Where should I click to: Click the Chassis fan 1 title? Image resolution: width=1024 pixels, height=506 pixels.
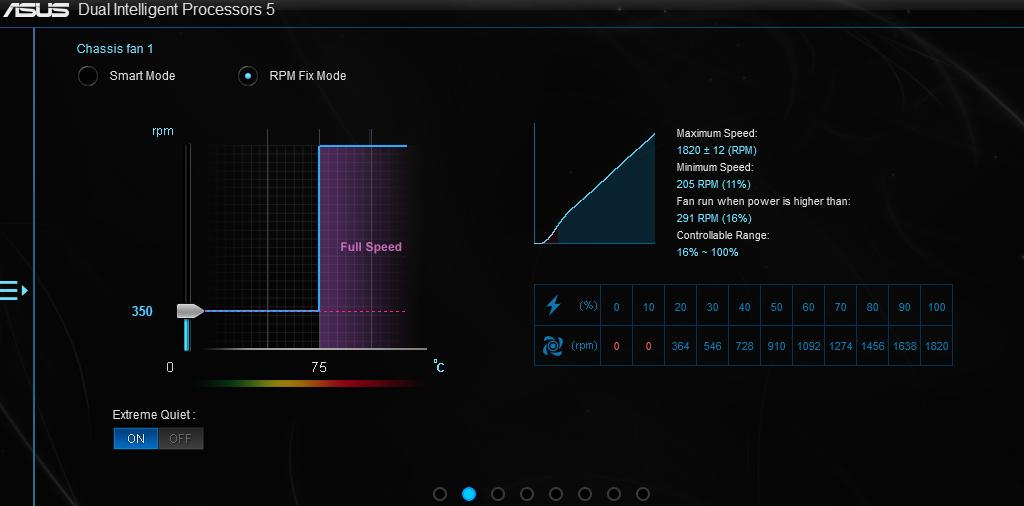click(115, 48)
